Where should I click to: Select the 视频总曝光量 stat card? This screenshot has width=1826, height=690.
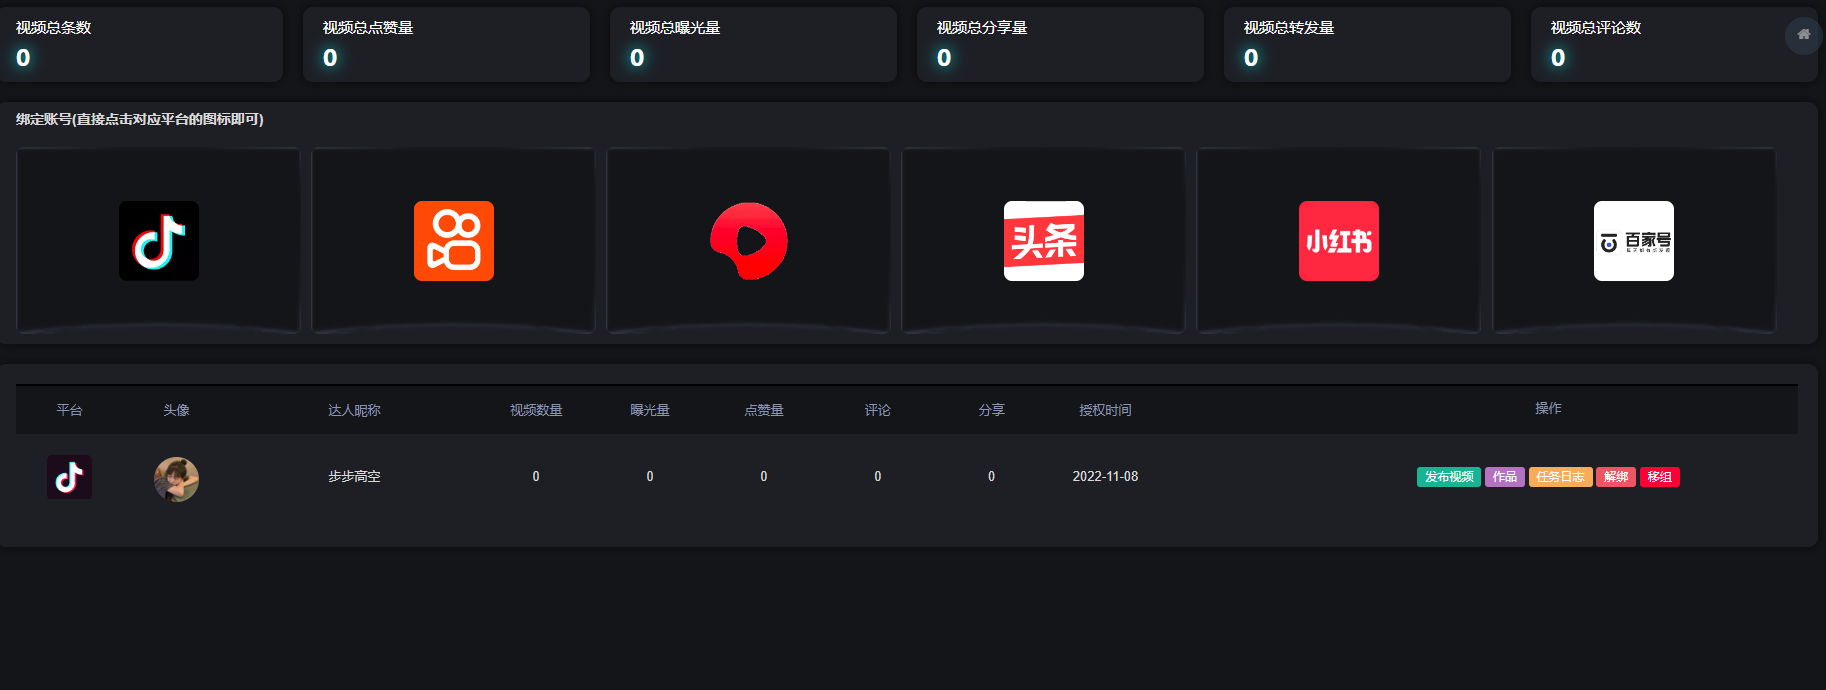coord(753,44)
